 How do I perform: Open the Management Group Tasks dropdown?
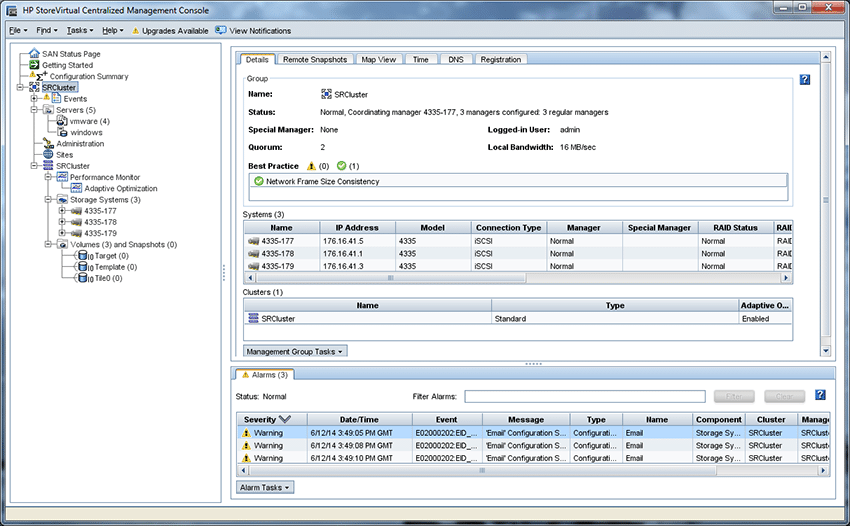[x=295, y=351]
